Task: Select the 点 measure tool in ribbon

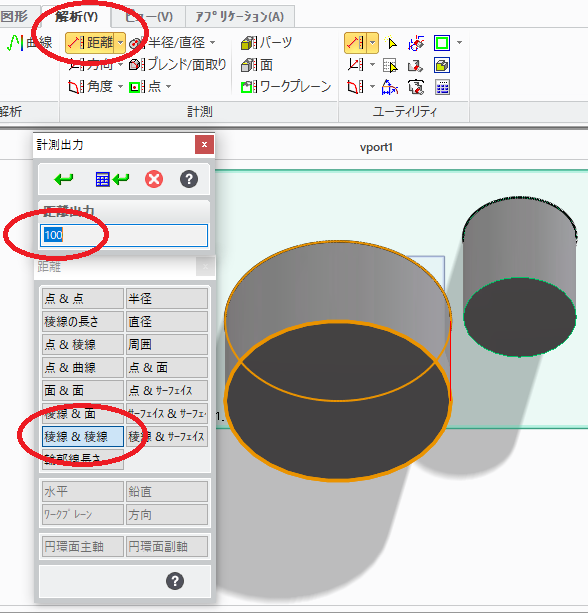Action: click(x=145, y=86)
